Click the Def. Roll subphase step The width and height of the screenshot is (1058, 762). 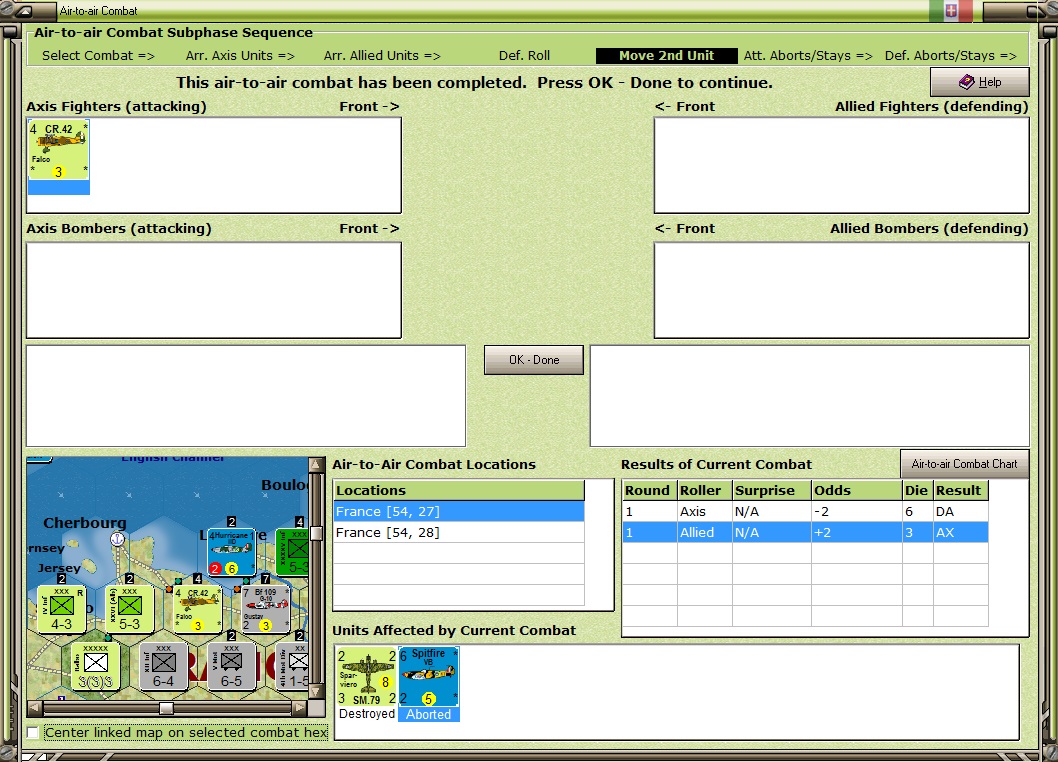click(524, 55)
